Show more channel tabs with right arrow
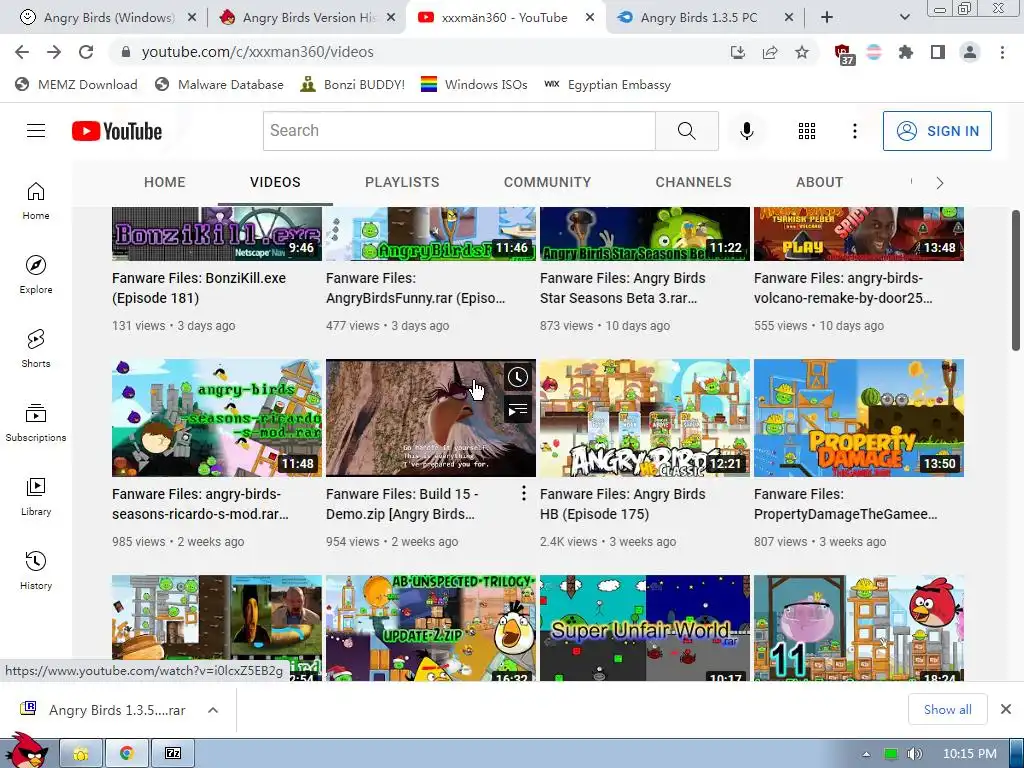This screenshot has height=768, width=1024. pyautogui.click(x=940, y=183)
